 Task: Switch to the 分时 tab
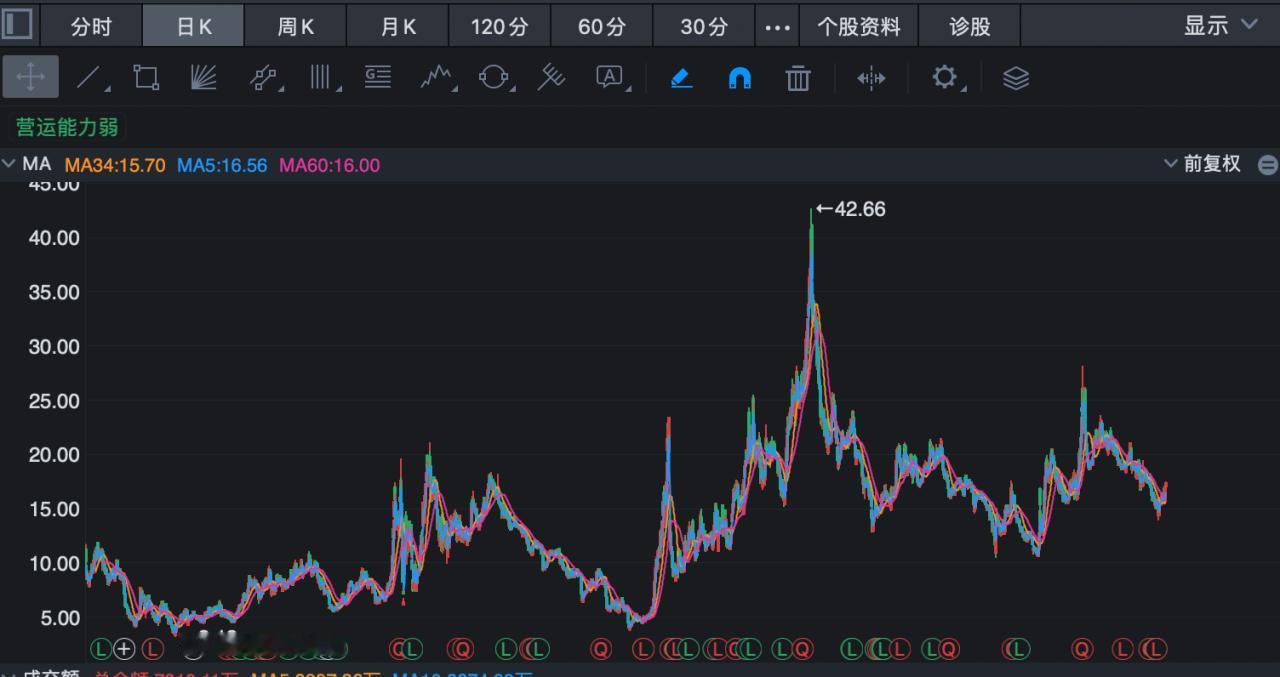click(x=91, y=27)
